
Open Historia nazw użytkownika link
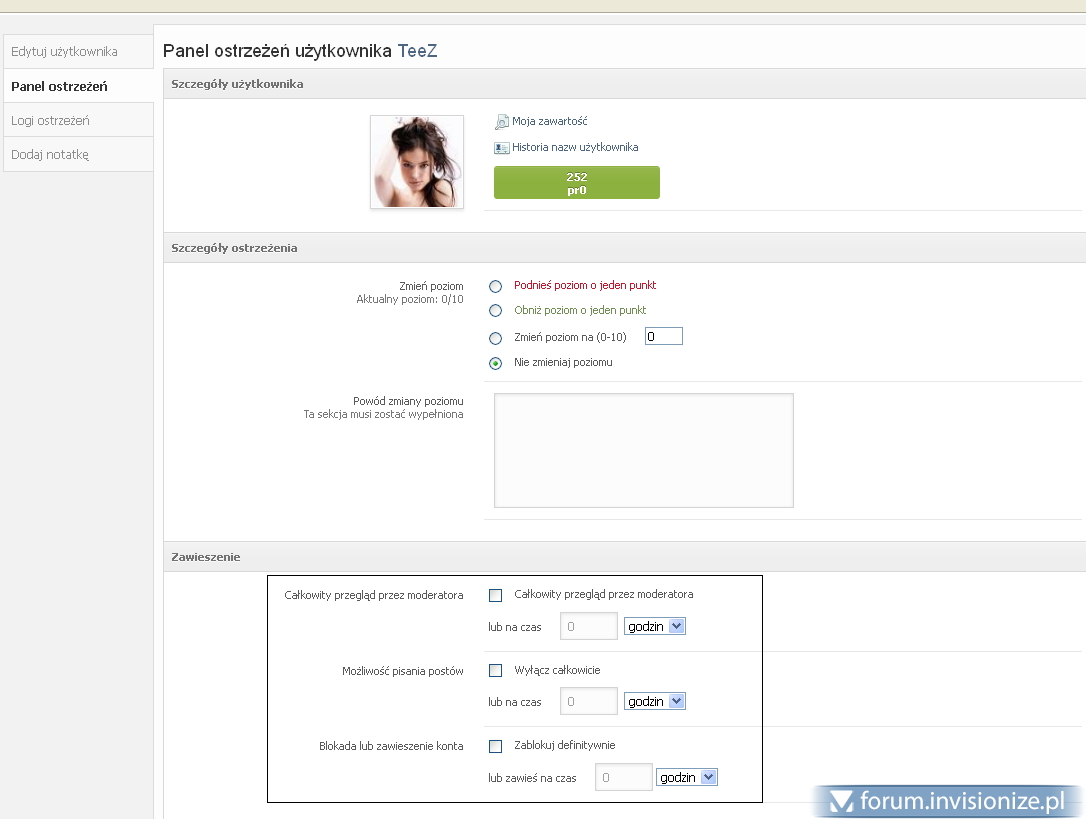(x=575, y=148)
